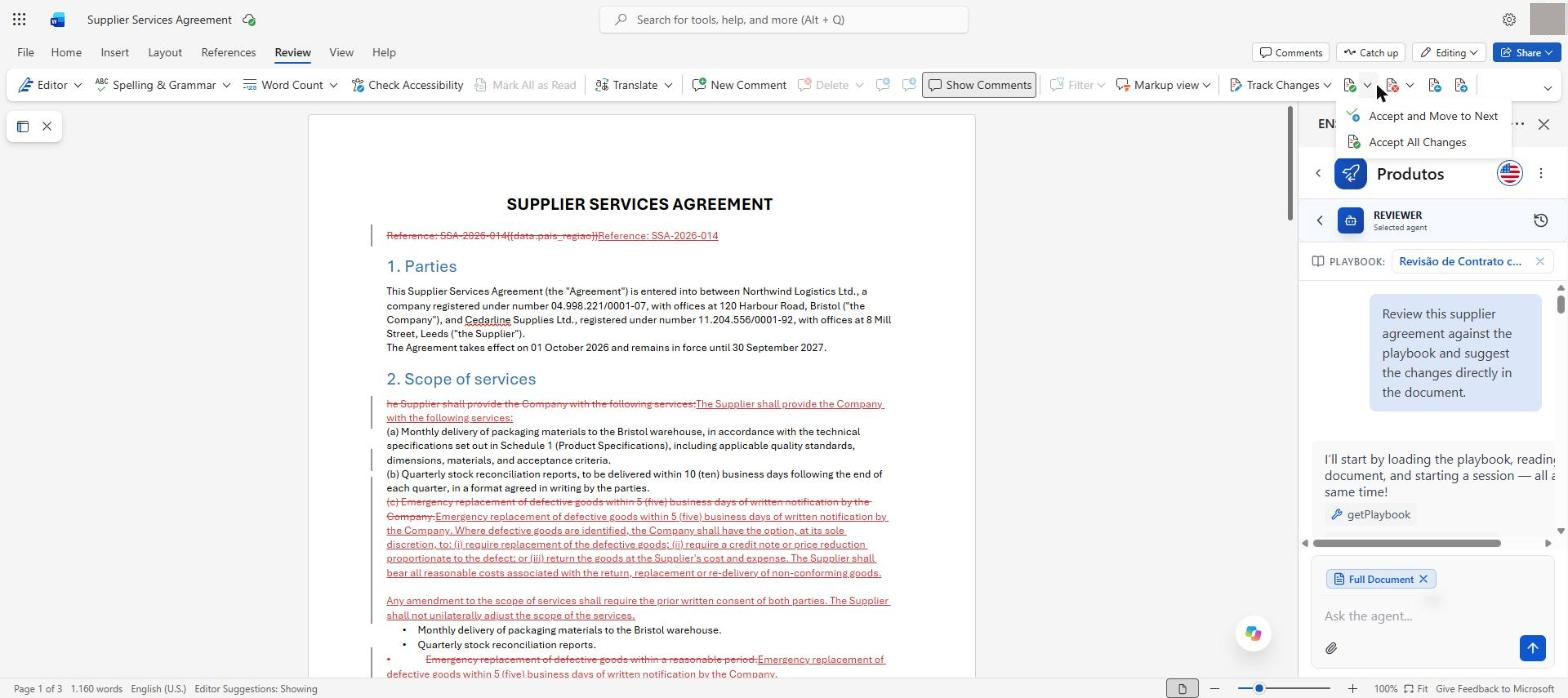Open the Reject dropdown arrow
1568x698 pixels.
click(x=1410, y=85)
